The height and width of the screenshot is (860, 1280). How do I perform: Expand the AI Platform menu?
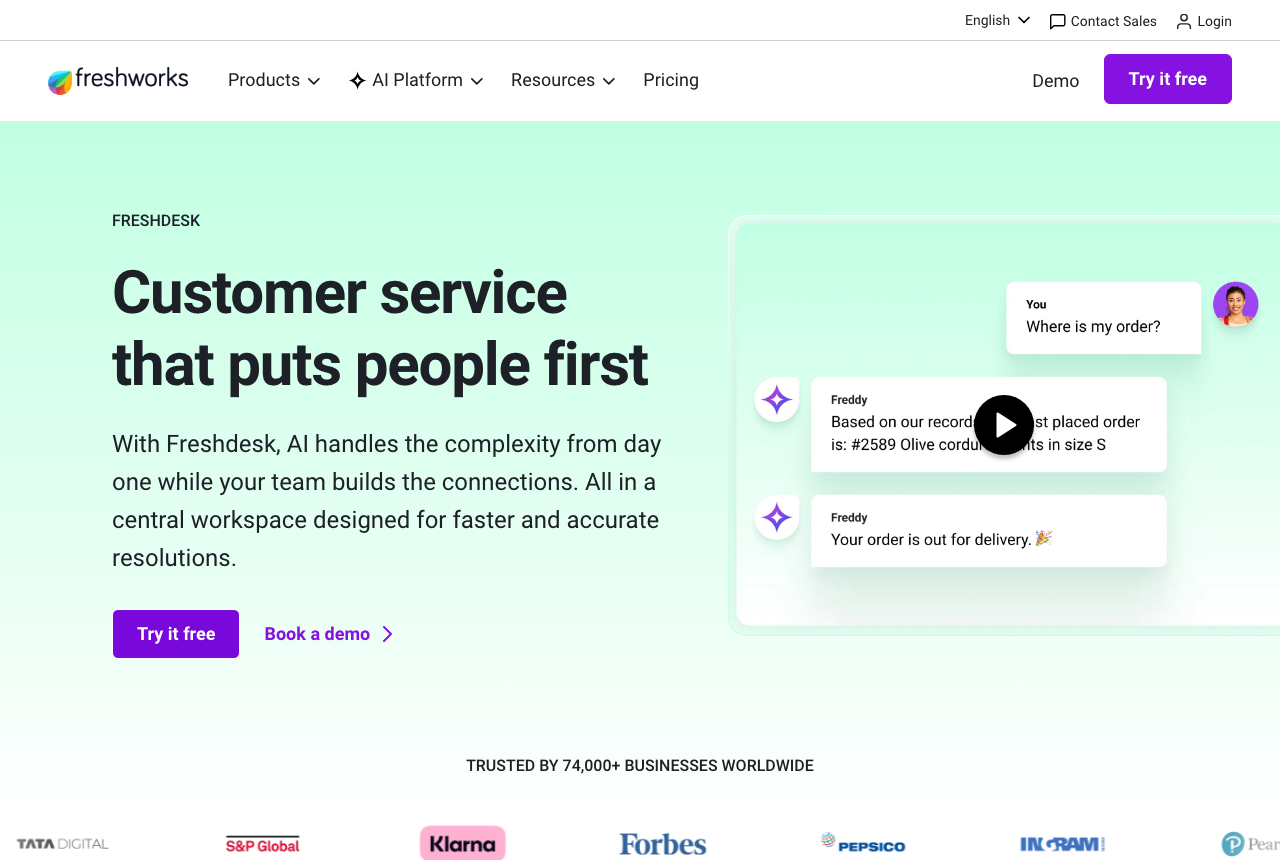pyautogui.click(x=416, y=80)
